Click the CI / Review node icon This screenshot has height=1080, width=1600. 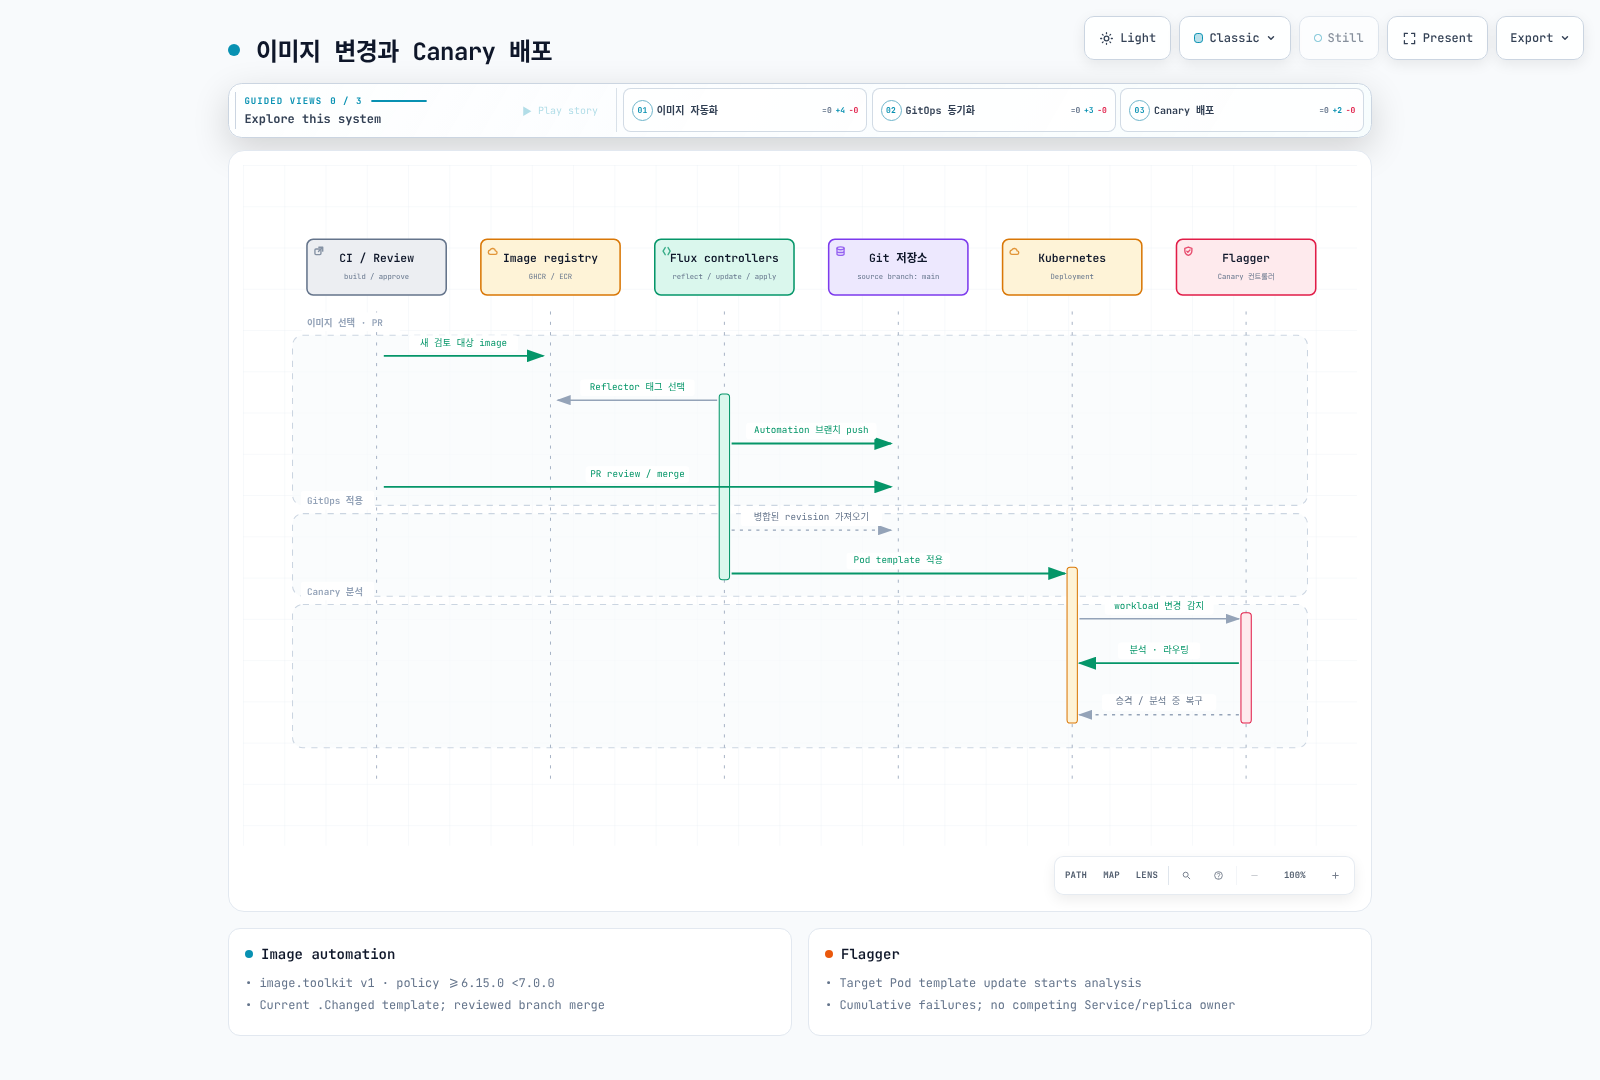[319, 251]
